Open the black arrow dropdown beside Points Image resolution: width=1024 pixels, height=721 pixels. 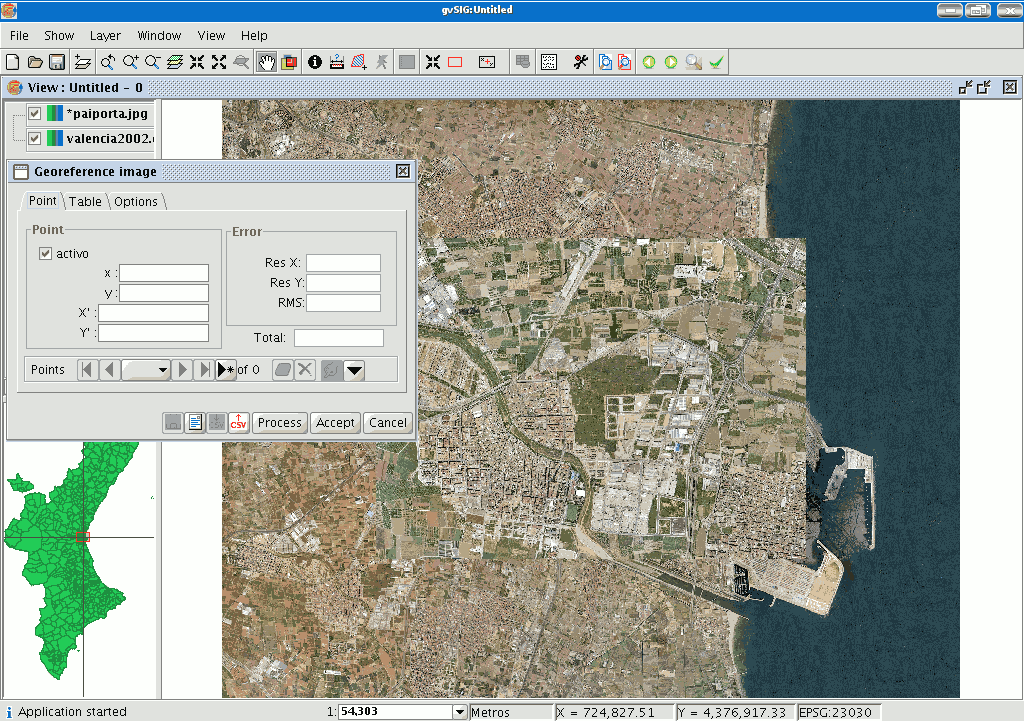tap(354, 370)
